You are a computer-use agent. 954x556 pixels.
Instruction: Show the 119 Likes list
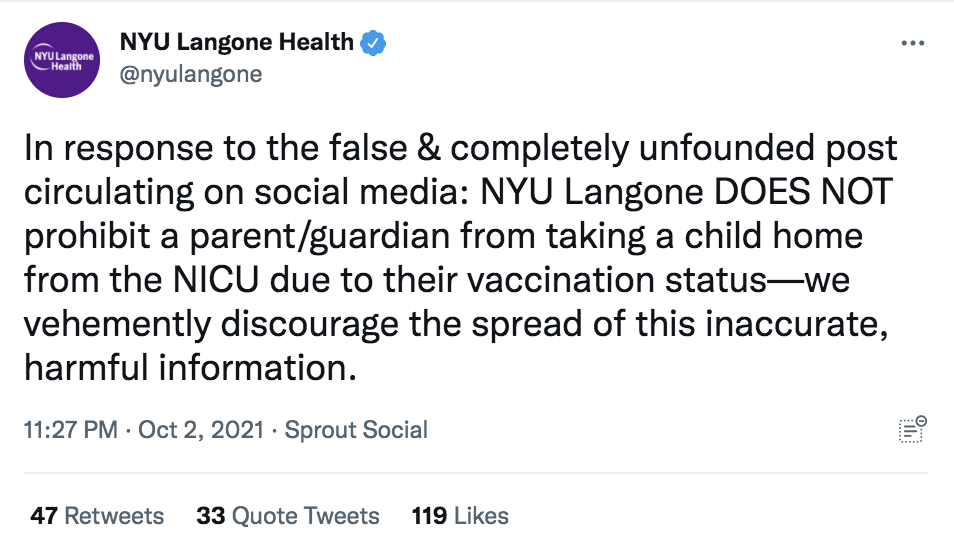tap(460, 516)
